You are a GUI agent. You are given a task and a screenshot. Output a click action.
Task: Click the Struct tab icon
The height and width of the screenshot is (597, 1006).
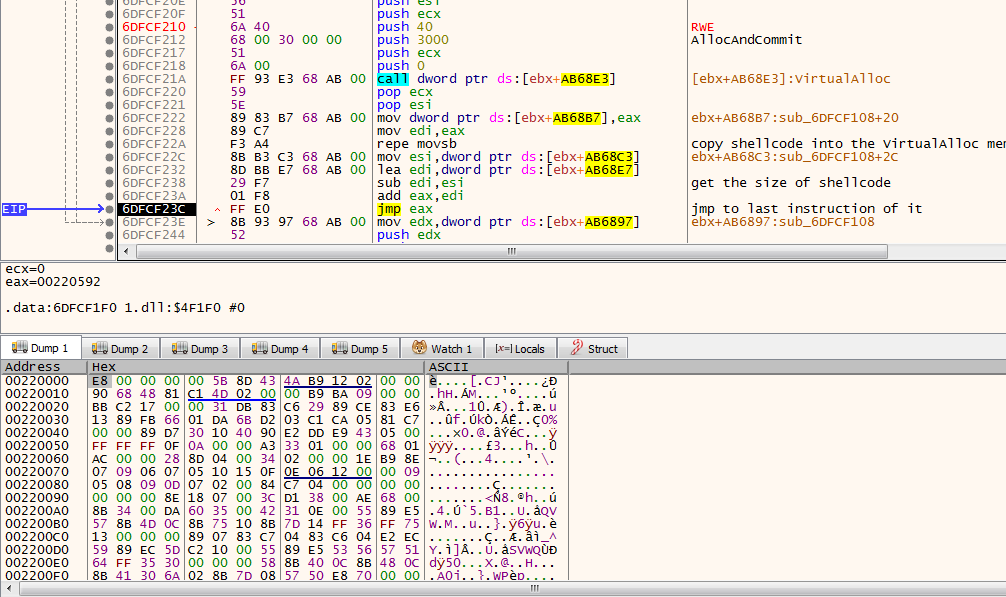point(576,349)
